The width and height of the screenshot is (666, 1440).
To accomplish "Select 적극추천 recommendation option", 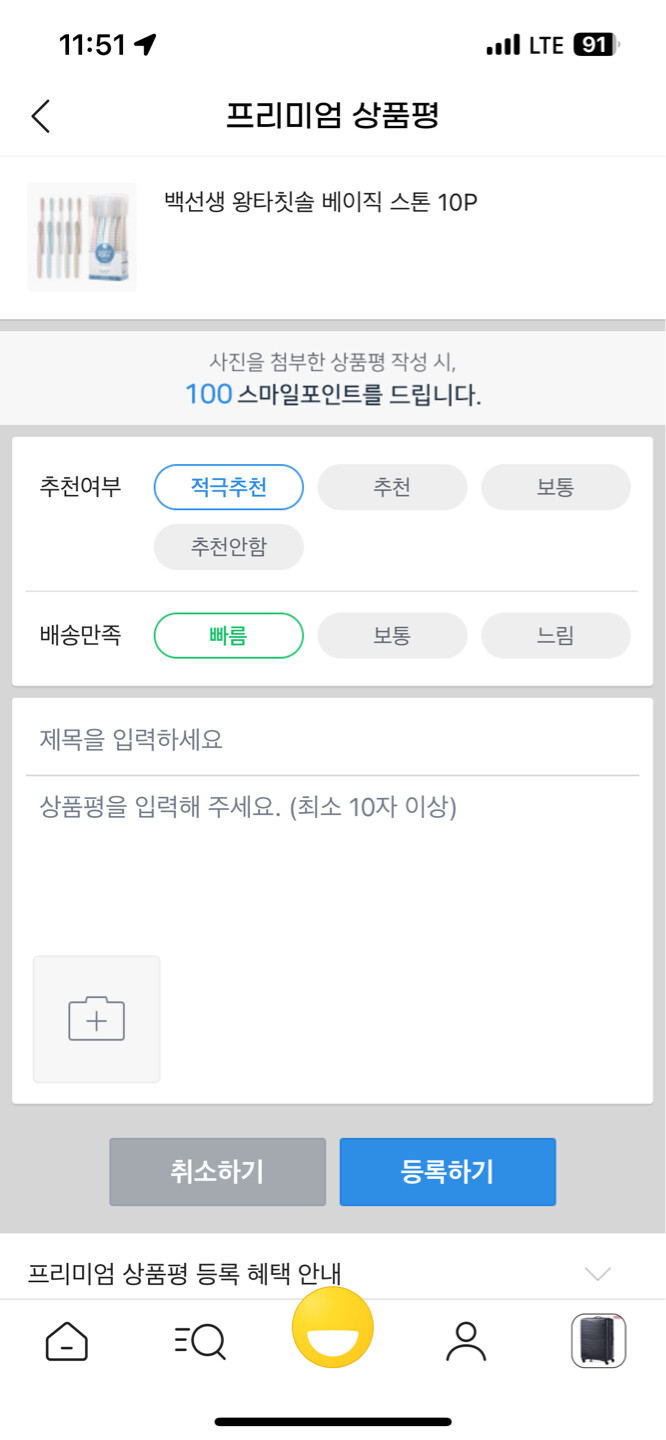I will [228, 488].
